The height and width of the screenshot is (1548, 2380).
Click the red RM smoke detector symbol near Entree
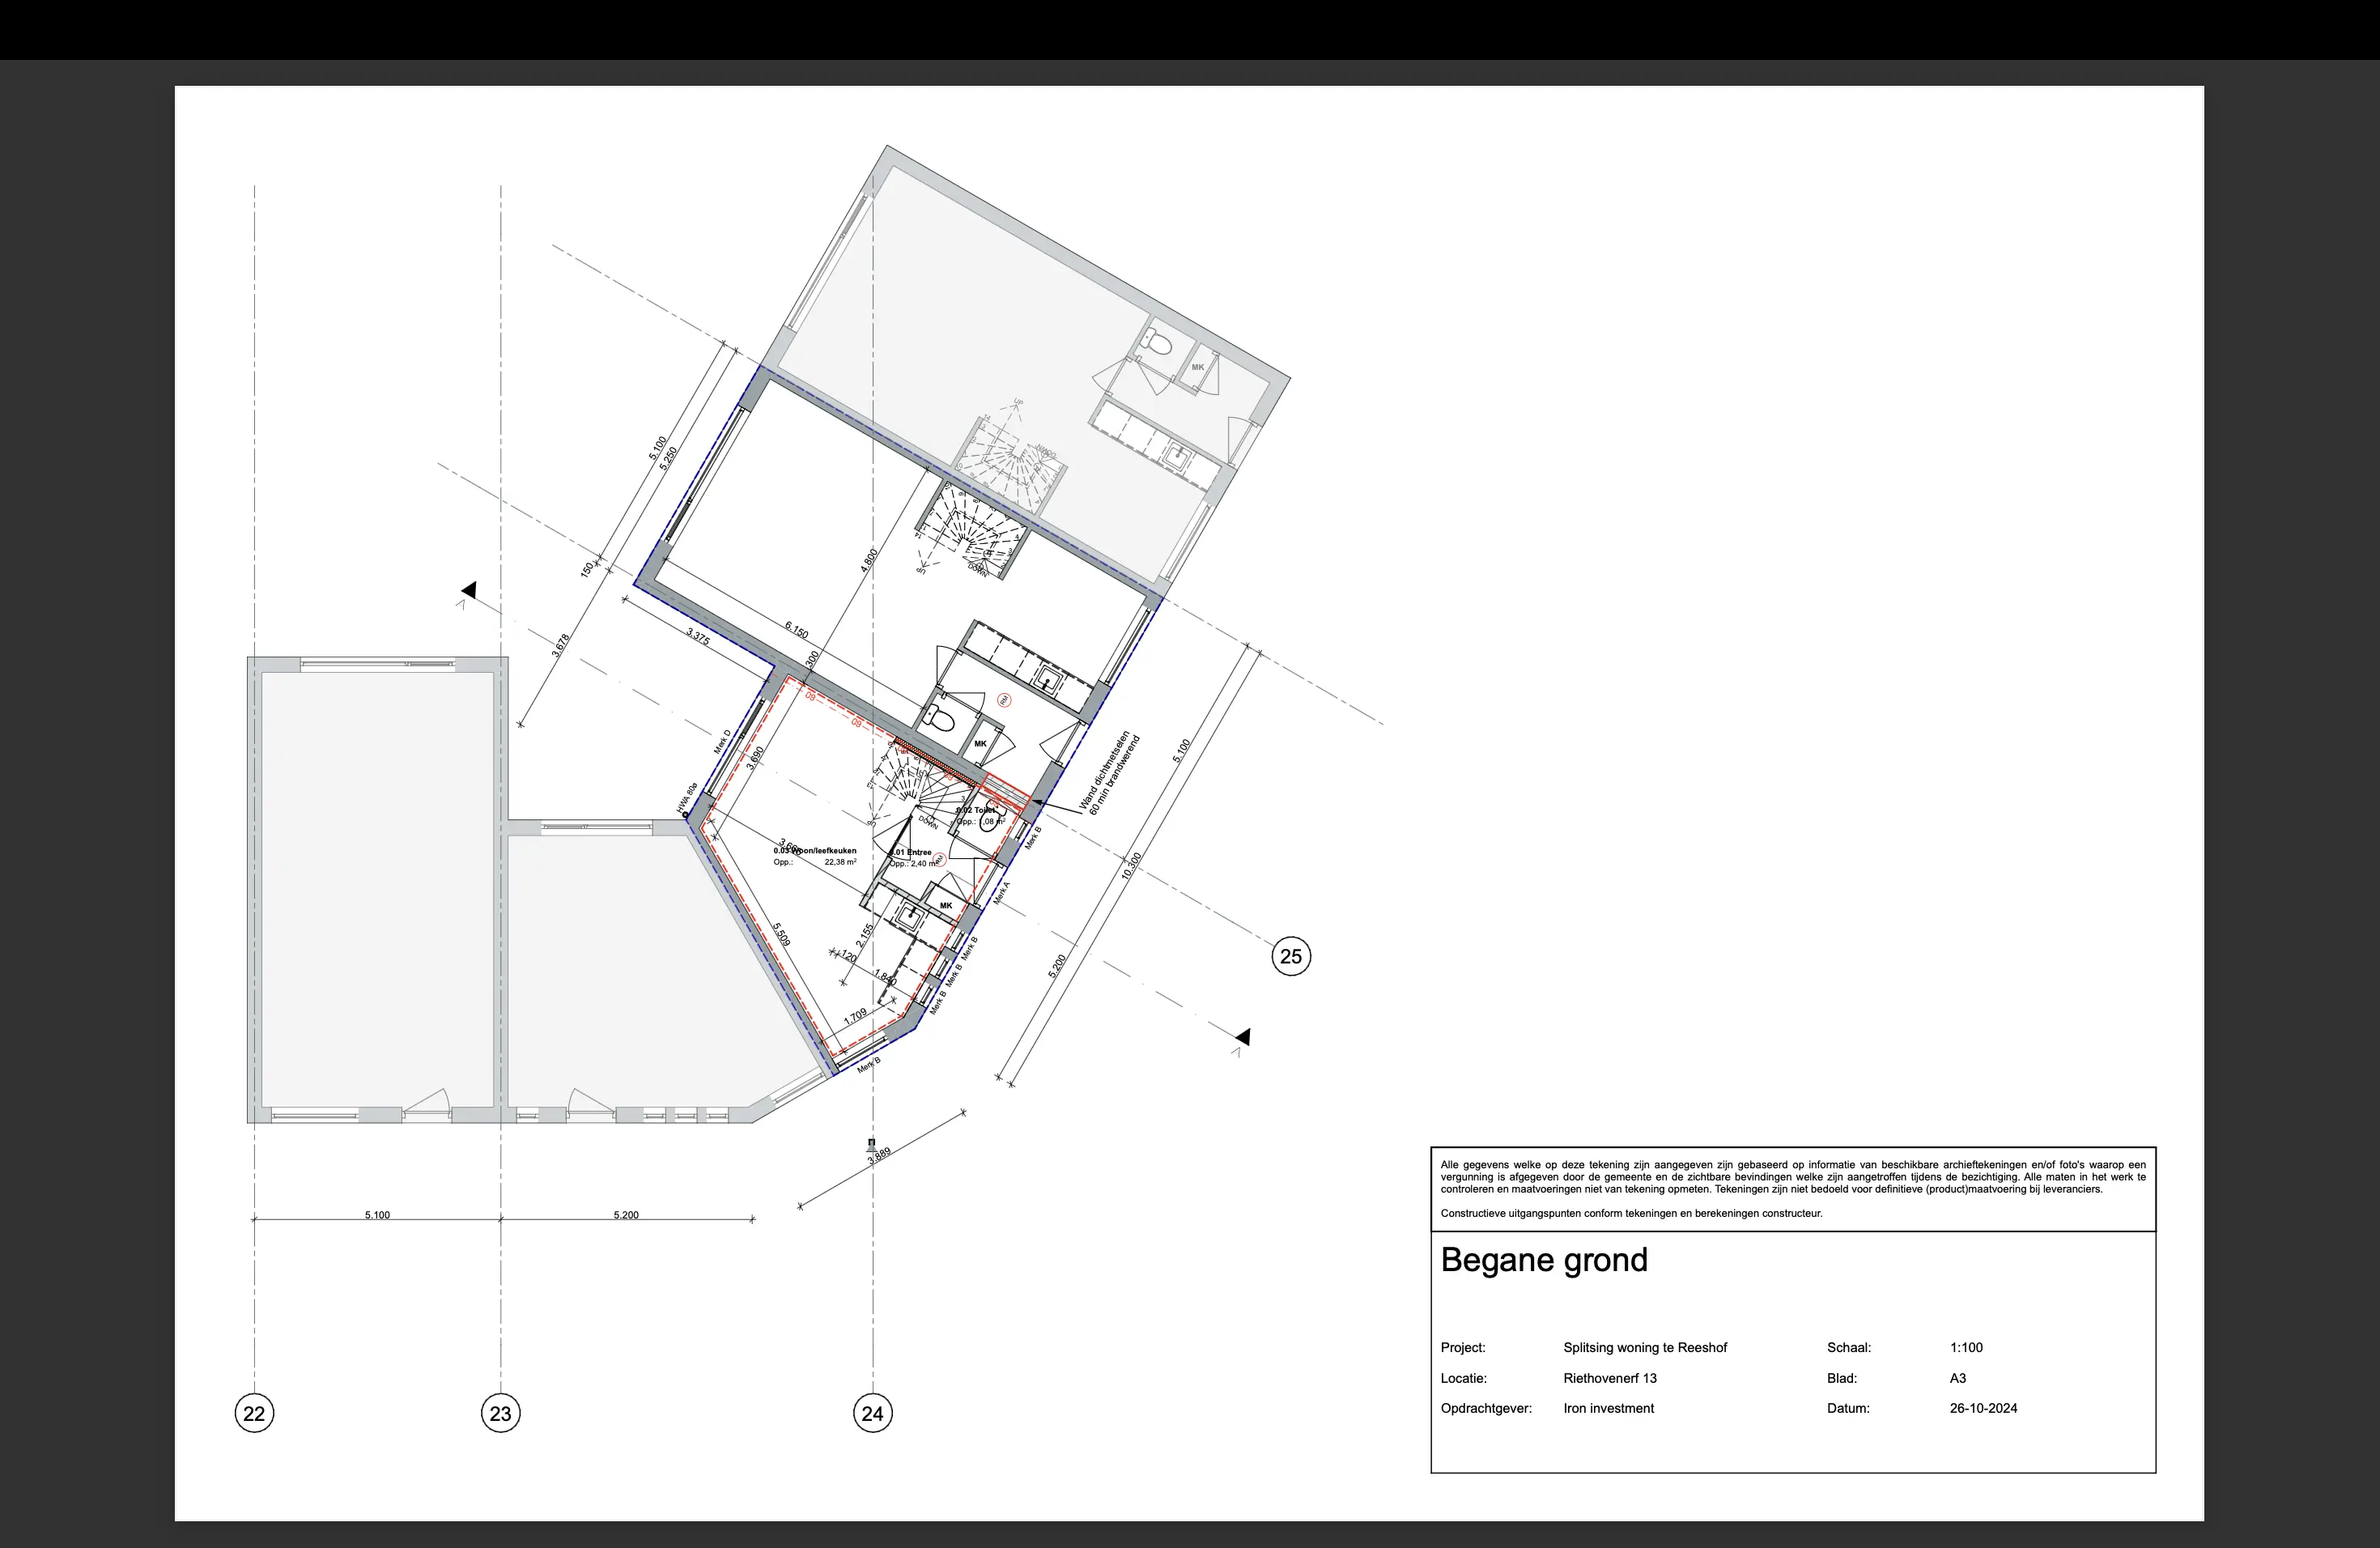coord(939,858)
